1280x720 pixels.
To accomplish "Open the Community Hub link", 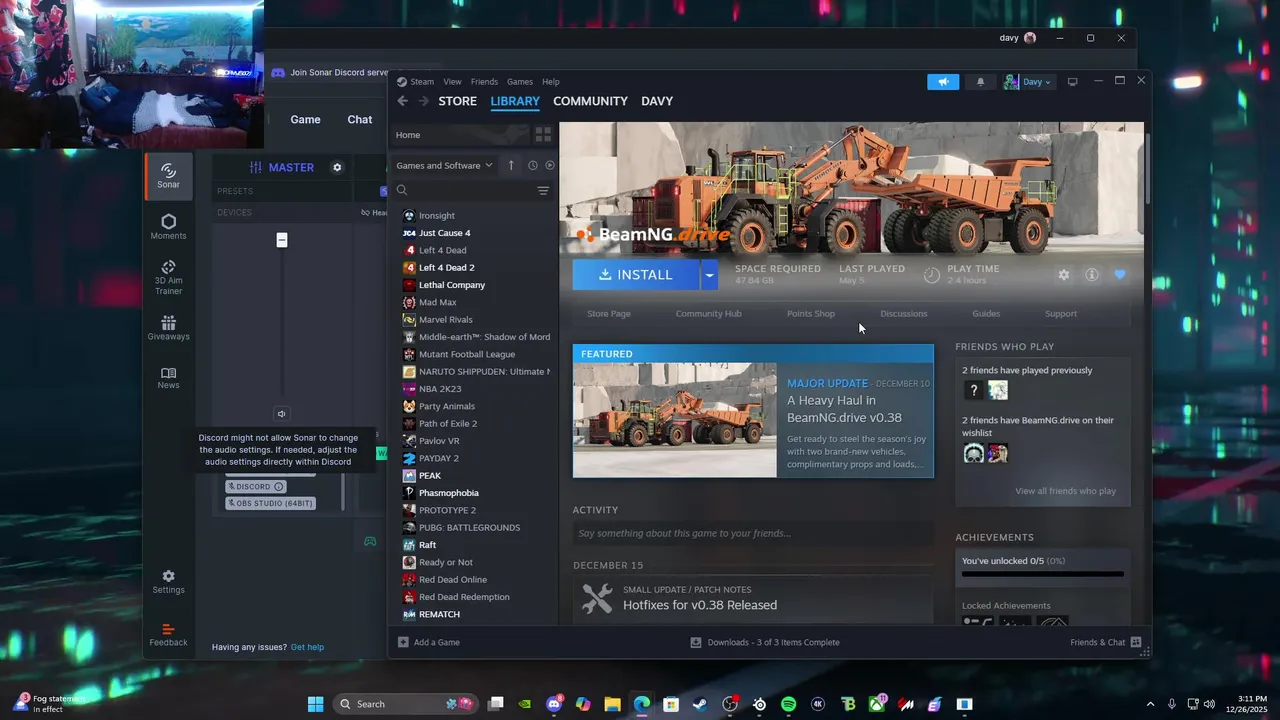I will click(708, 314).
